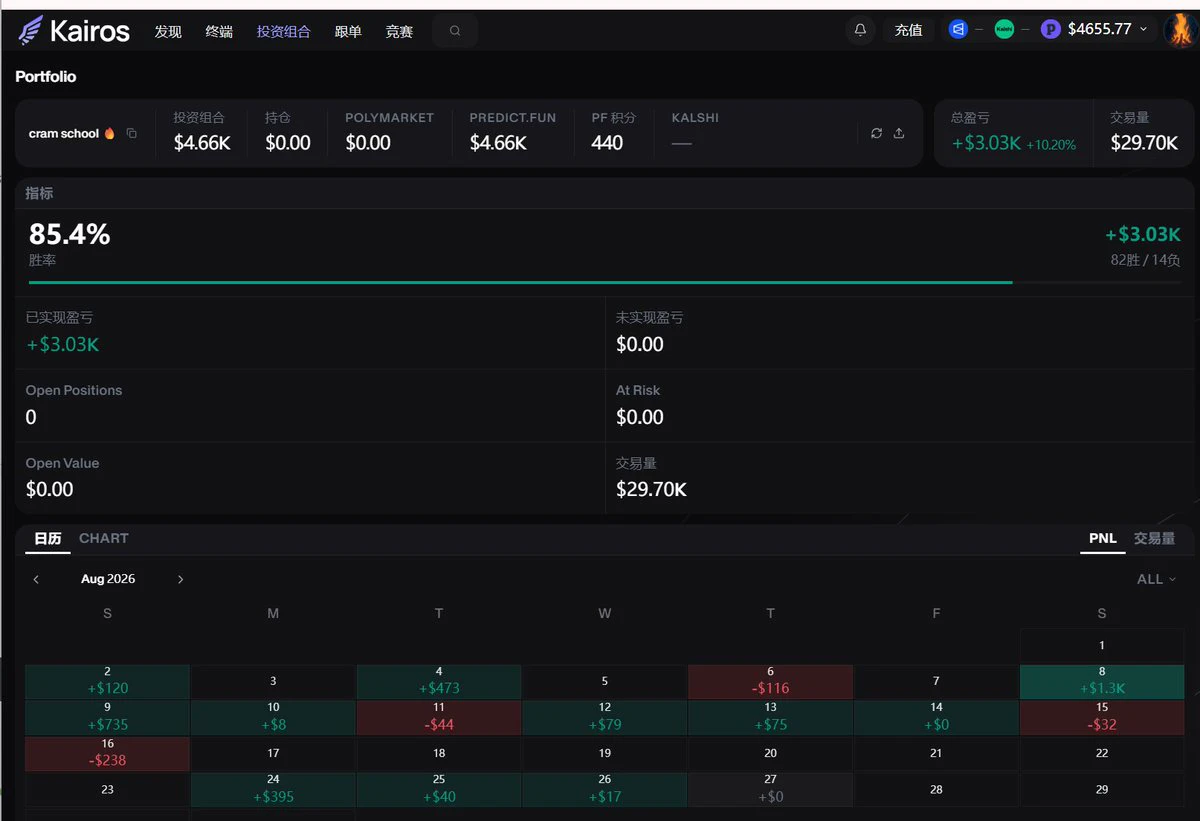
Task: Open the ALL filter dropdown
Action: point(1156,579)
